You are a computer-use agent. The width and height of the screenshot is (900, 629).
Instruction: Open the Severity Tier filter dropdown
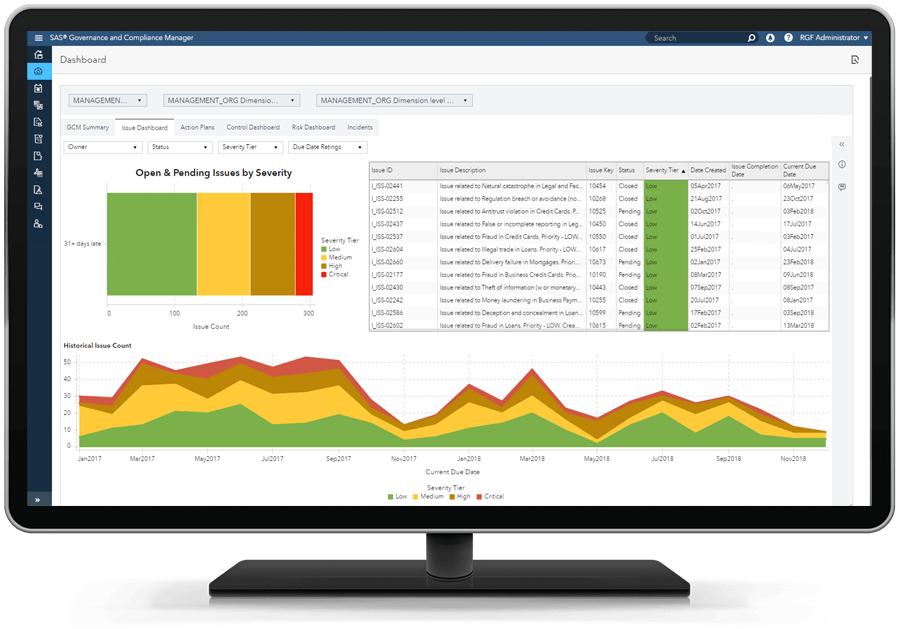[251, 147]
